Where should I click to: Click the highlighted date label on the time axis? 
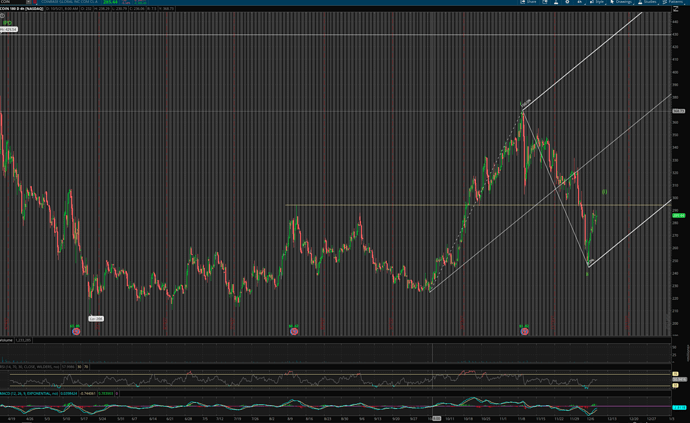tap(435, 419)
